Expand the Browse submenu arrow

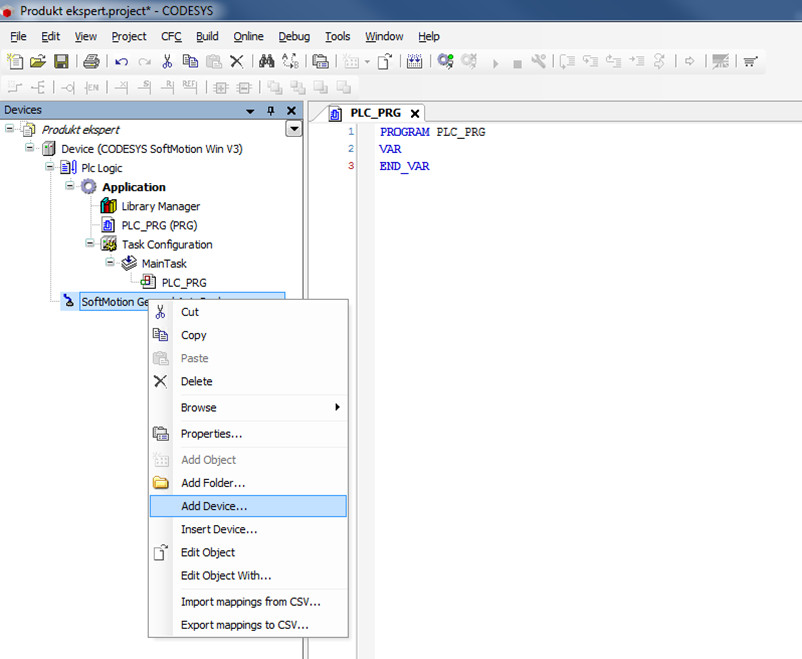point(337,407)
